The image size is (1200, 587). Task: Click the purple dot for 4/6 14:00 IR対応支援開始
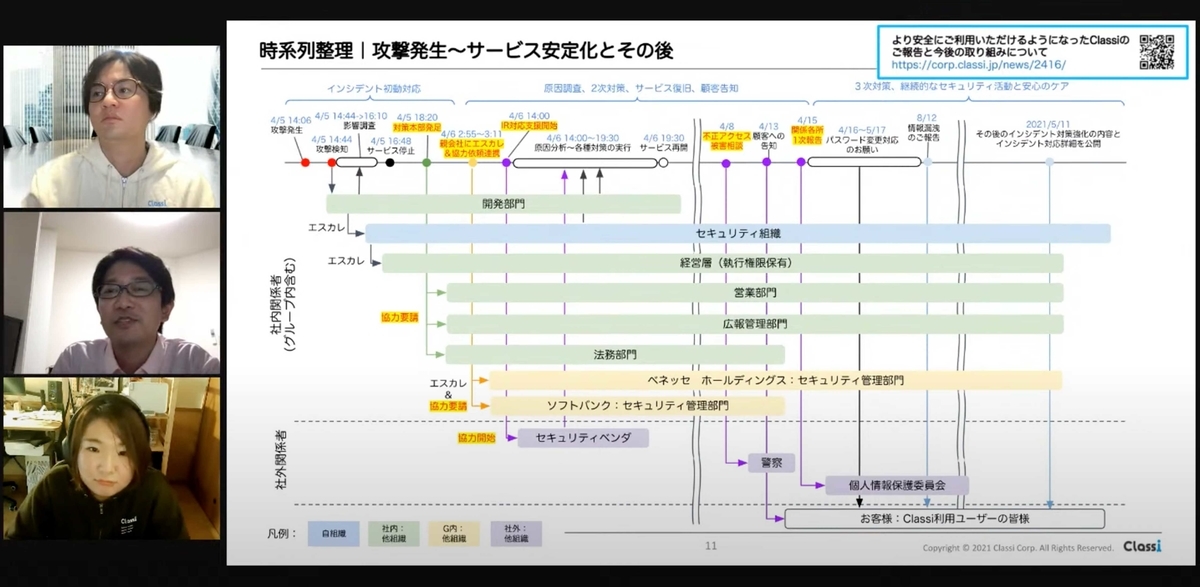506,162
